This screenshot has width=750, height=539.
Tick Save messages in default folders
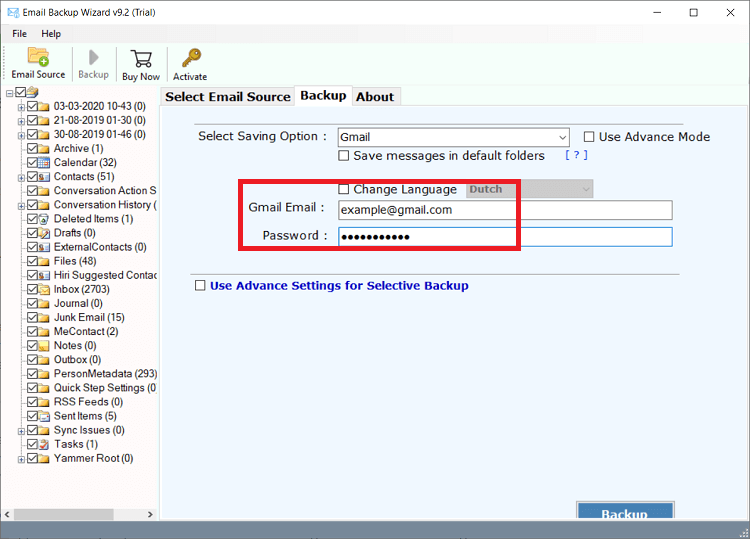(343, 156)
